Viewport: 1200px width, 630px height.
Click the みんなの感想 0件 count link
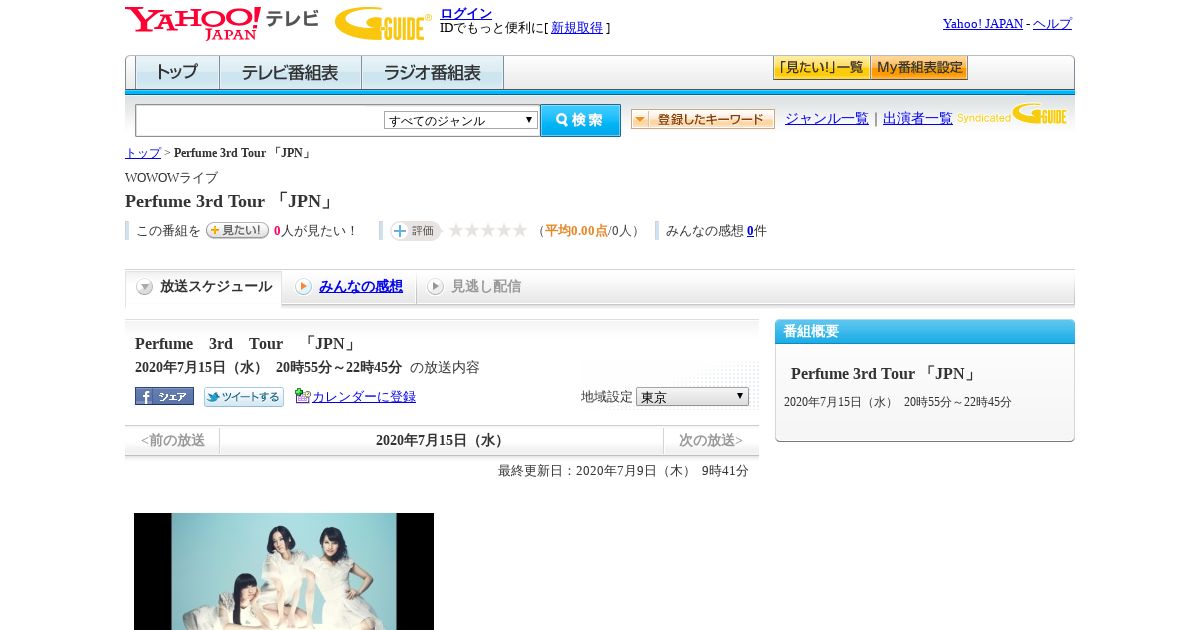pyautogui.click(x=750, y=231)
